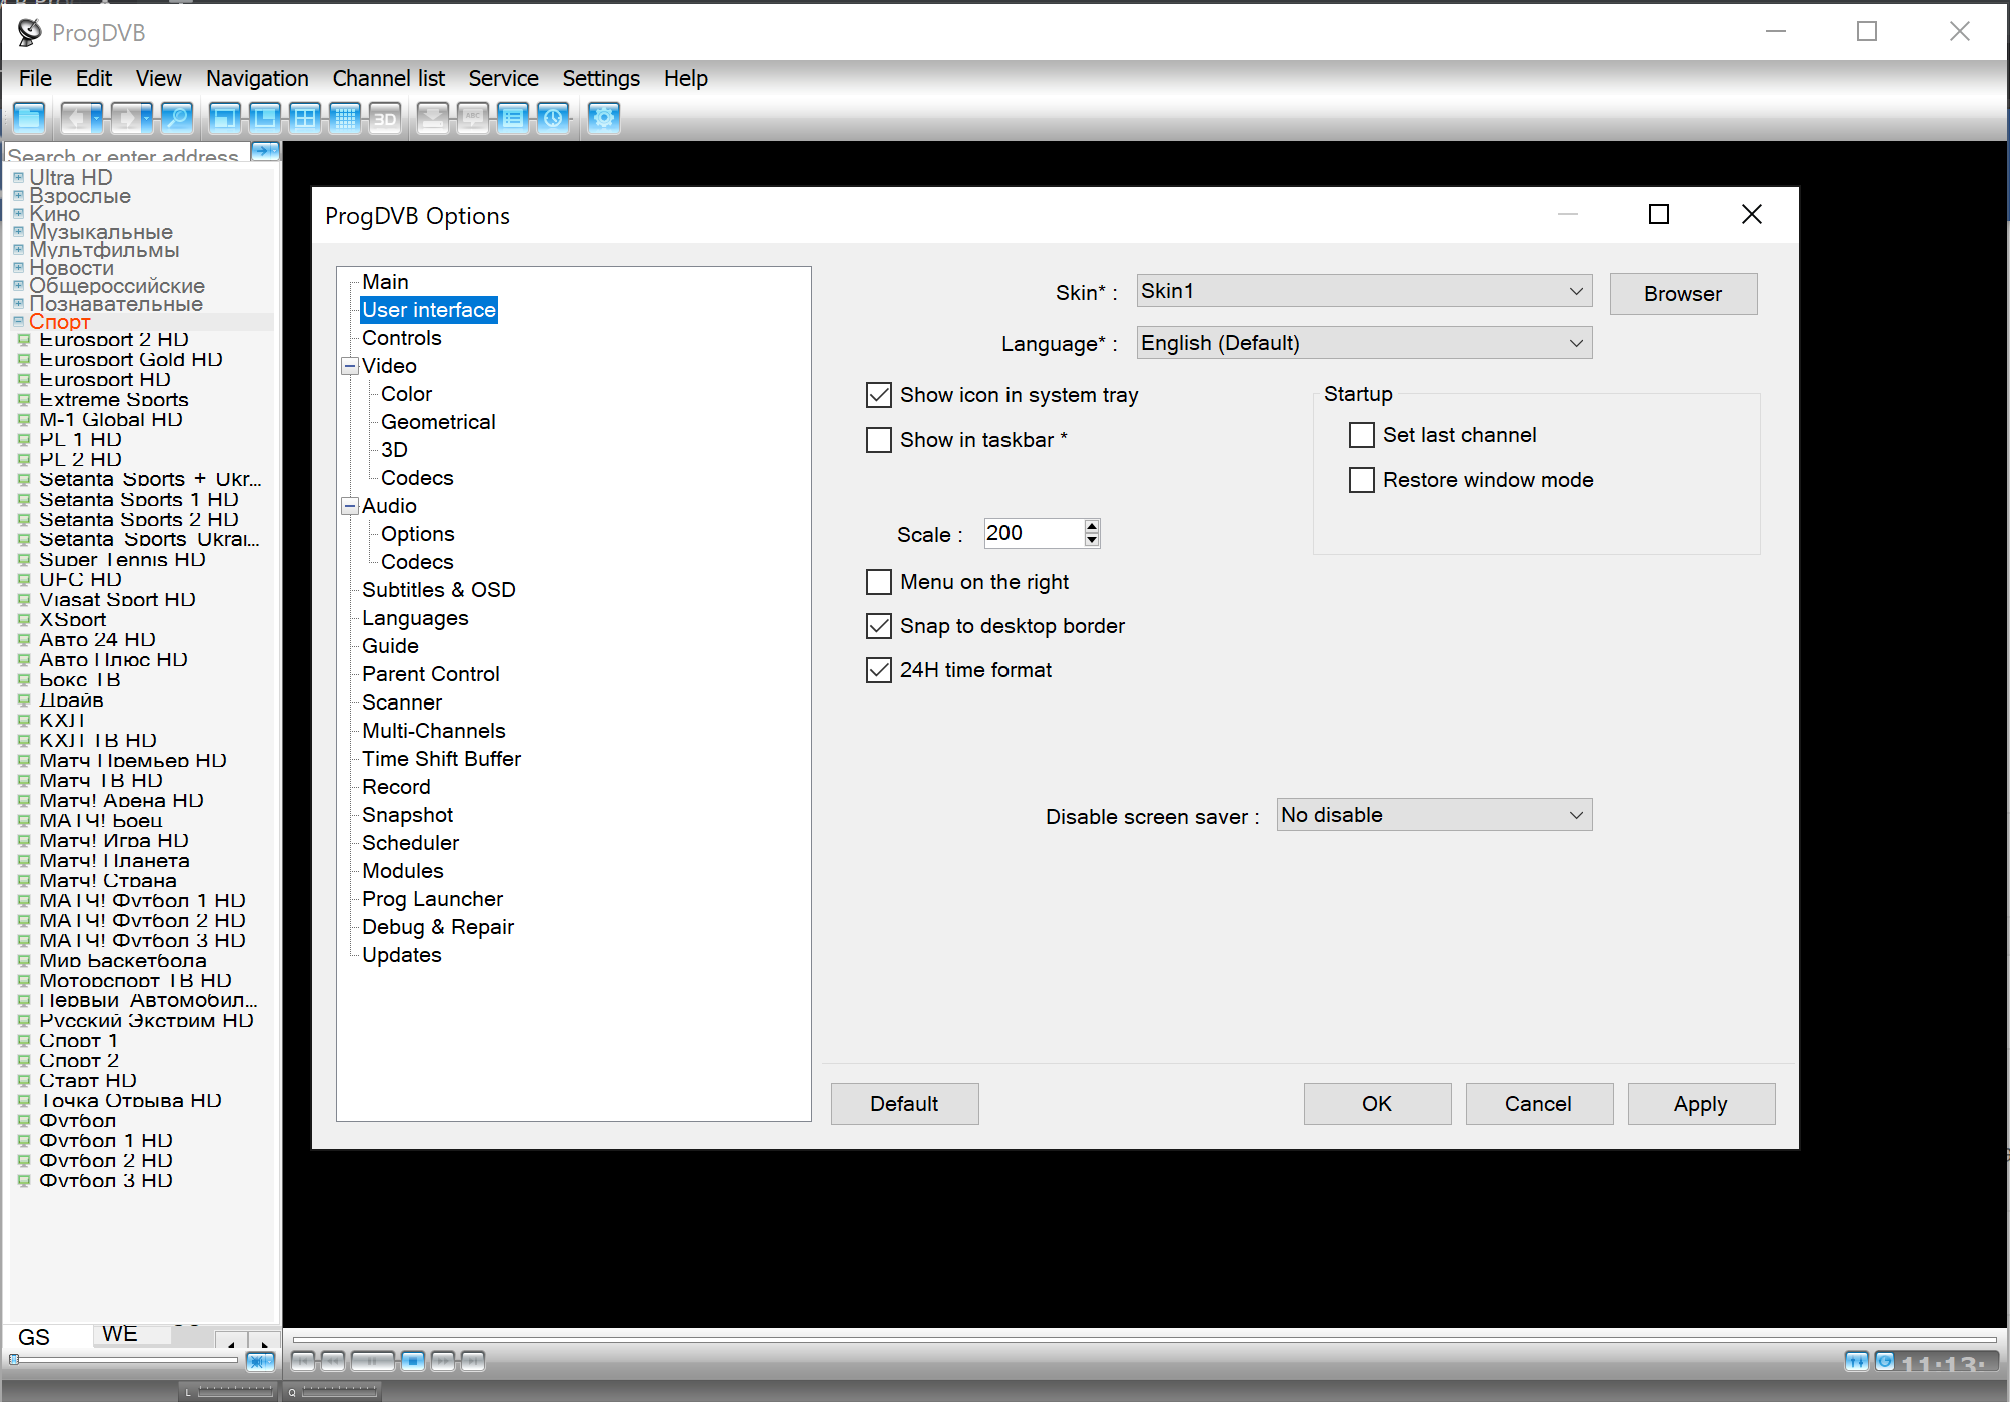Uncheck 24H time format
The image size is (2010, 1402).
(x=879, y=670)
